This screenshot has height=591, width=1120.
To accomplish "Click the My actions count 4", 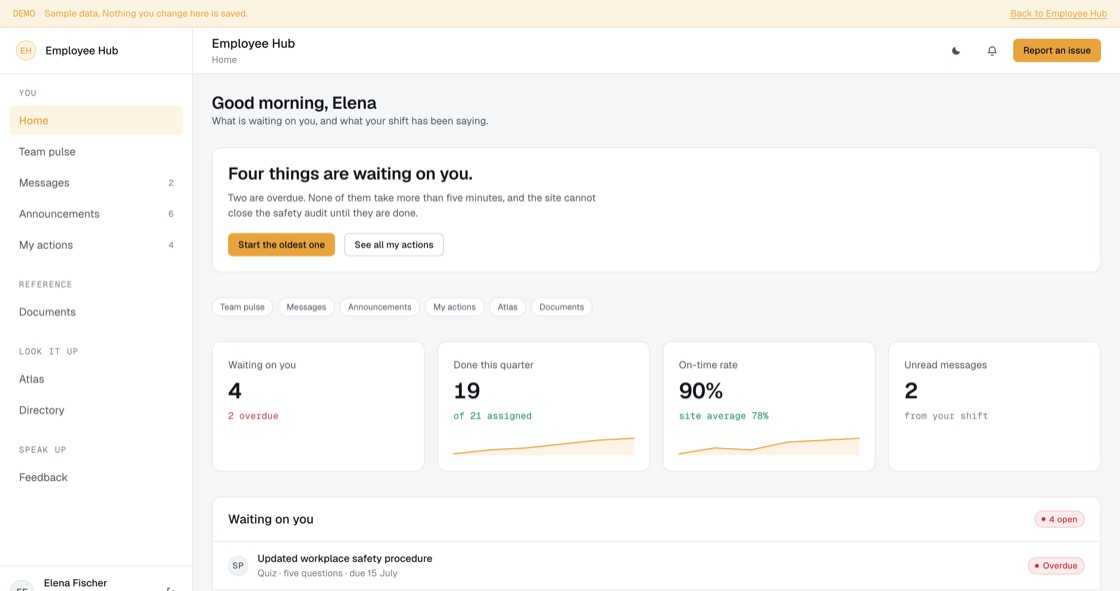I will coord(171,245).
